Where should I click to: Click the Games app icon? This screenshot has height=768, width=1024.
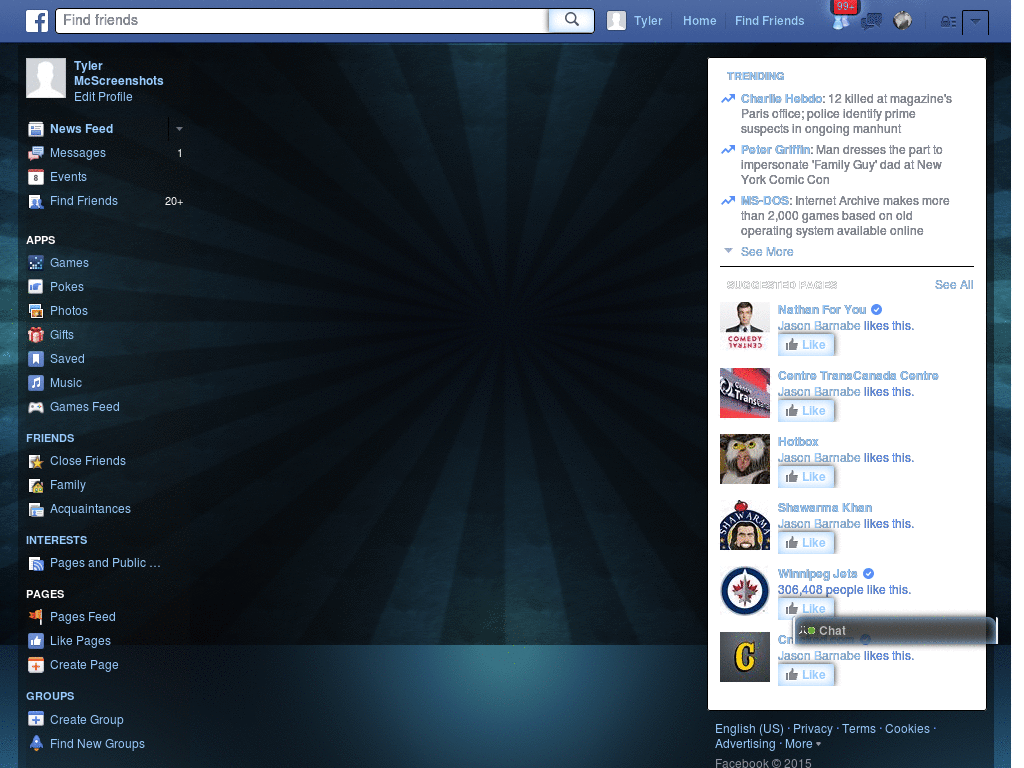[x=36, y=263]
